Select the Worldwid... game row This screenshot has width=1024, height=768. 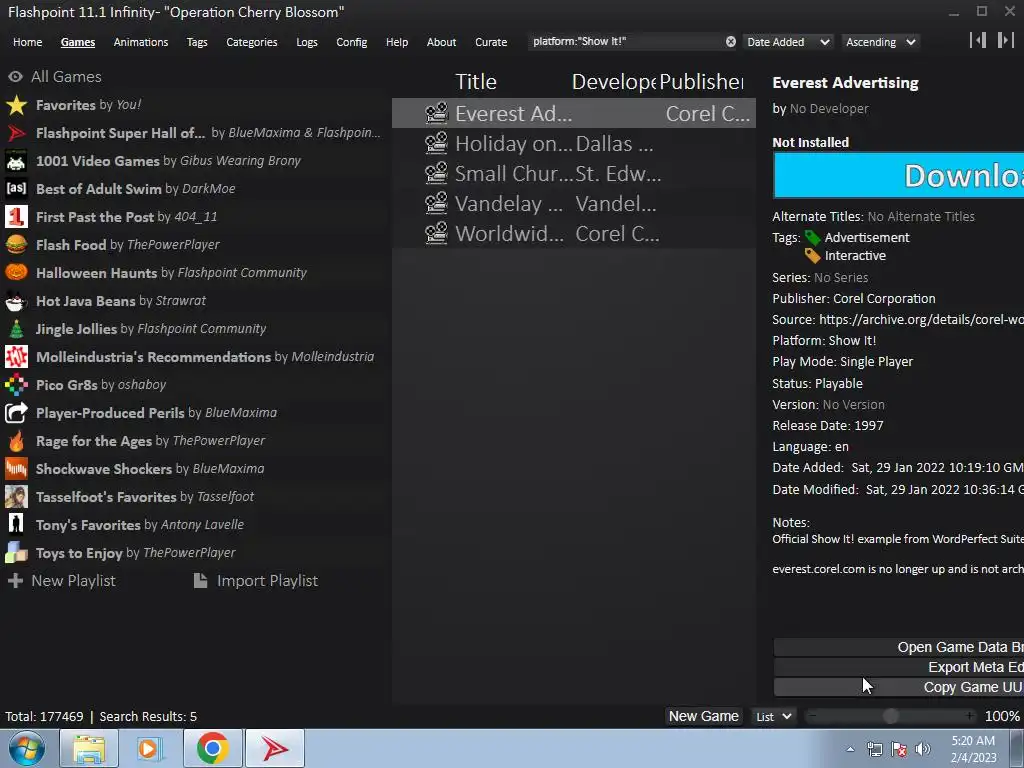tap(573, 234)
